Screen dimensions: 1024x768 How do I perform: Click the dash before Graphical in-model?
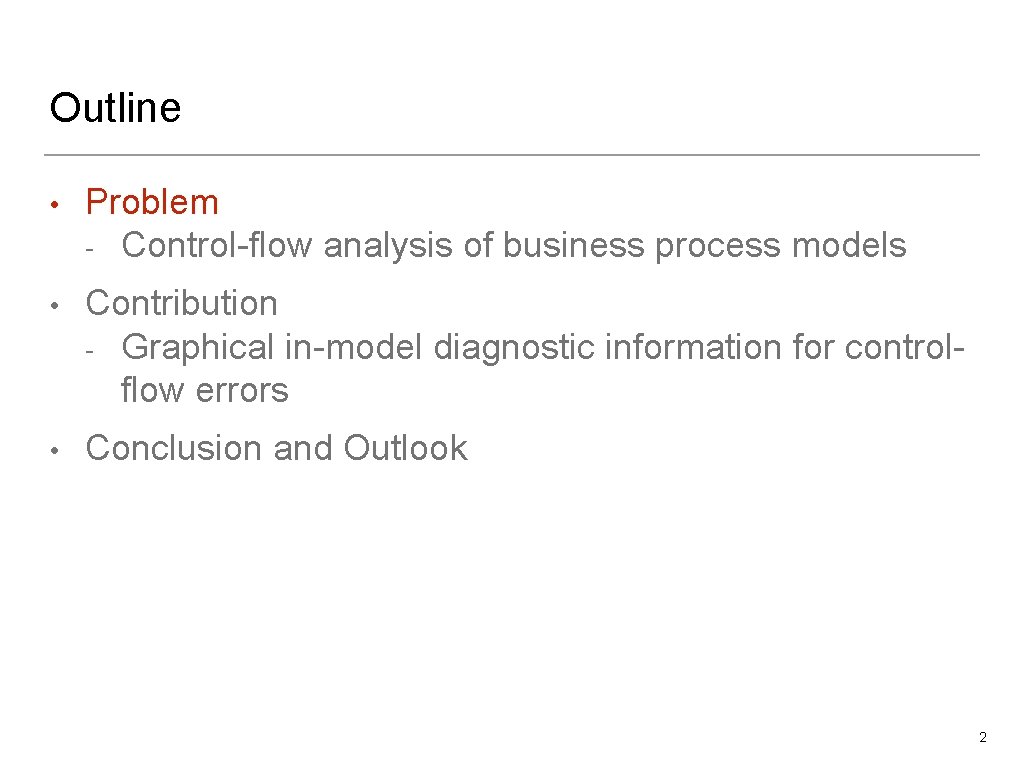[89, 351]
